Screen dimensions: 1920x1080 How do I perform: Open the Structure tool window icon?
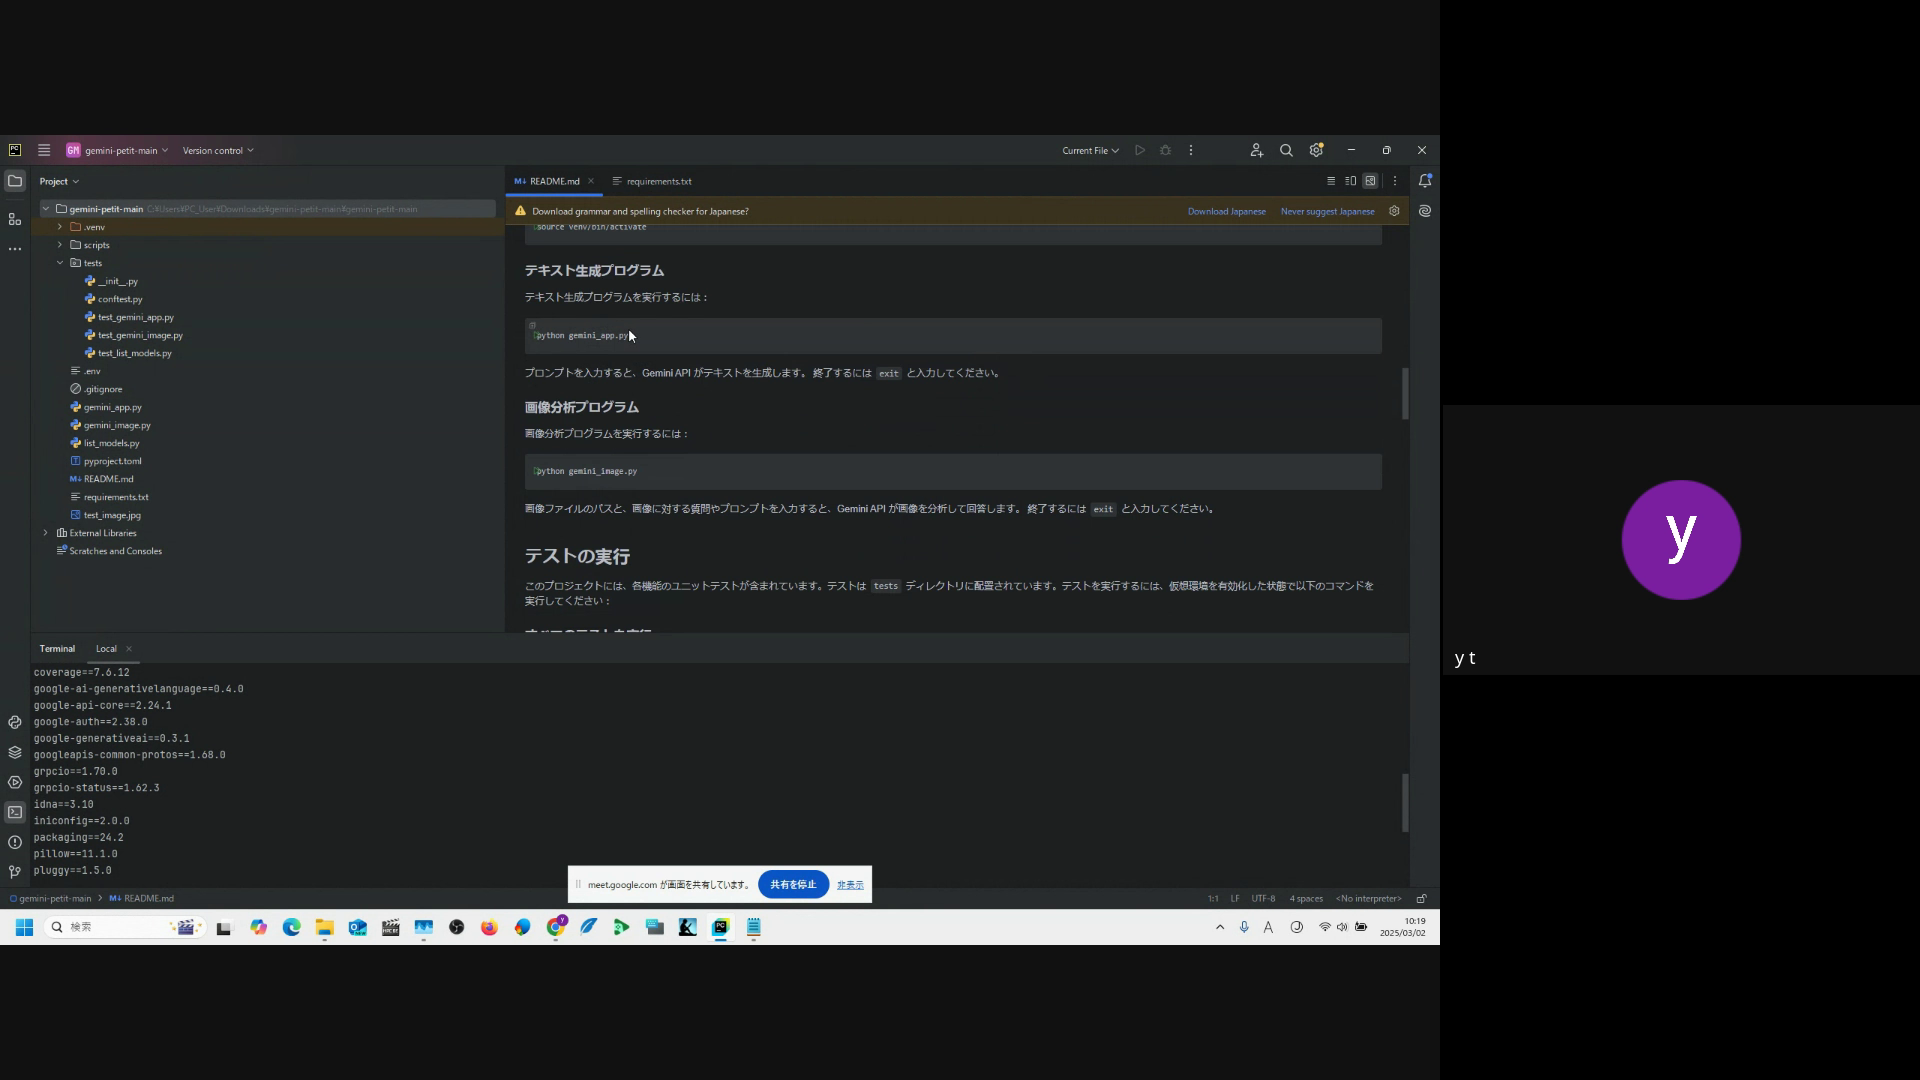(14, 219)
